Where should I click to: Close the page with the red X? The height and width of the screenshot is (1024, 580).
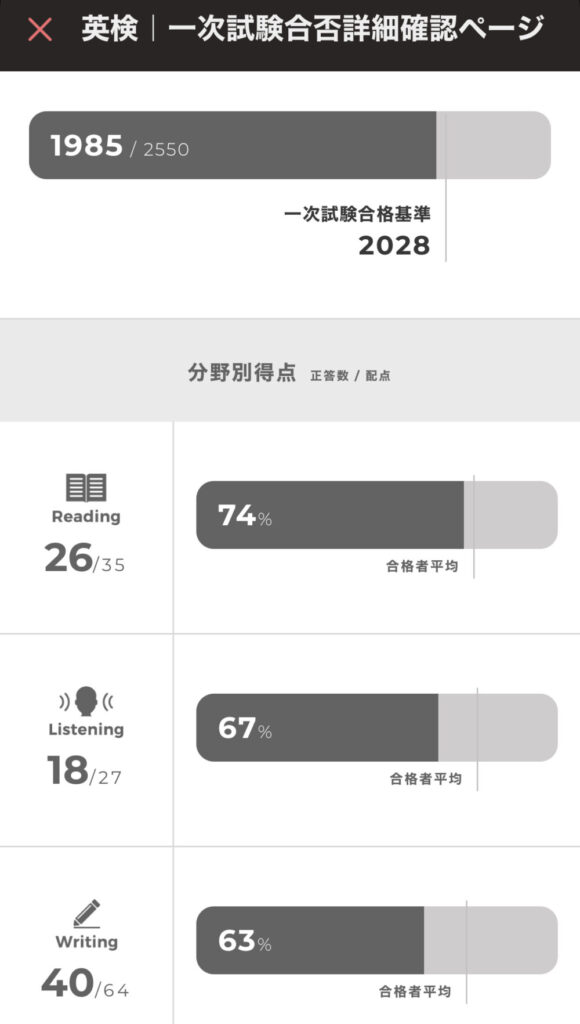[40, 30]
